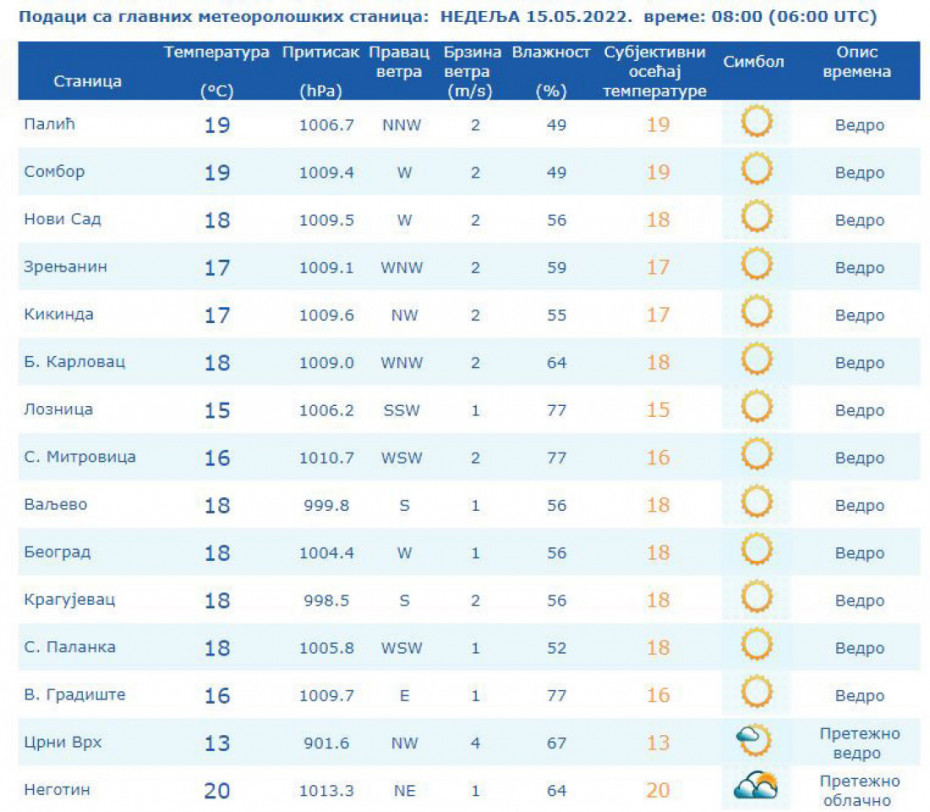Click the station name Зрењанин

[x=66, y=267]
